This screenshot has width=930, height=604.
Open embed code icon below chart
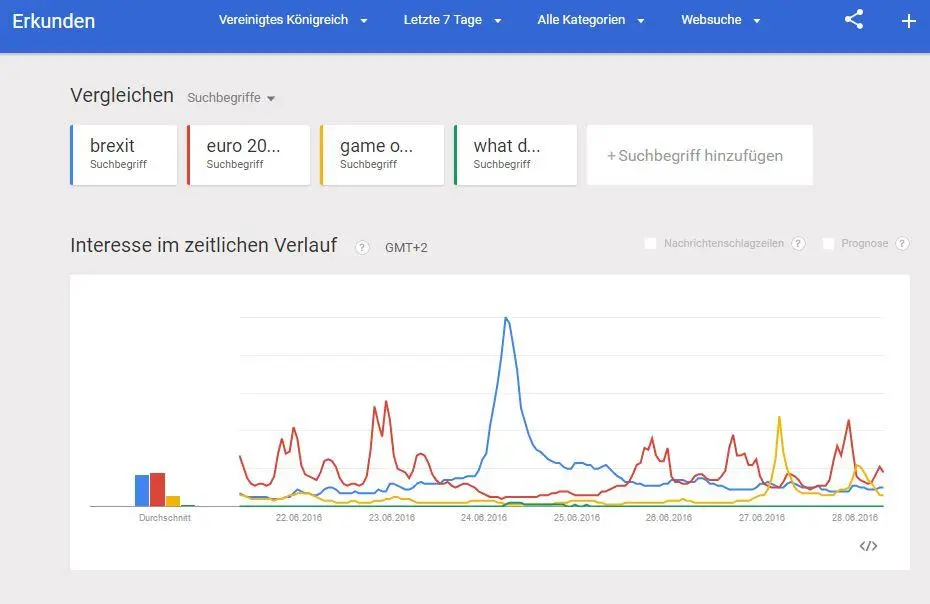(x=868, y=546)
